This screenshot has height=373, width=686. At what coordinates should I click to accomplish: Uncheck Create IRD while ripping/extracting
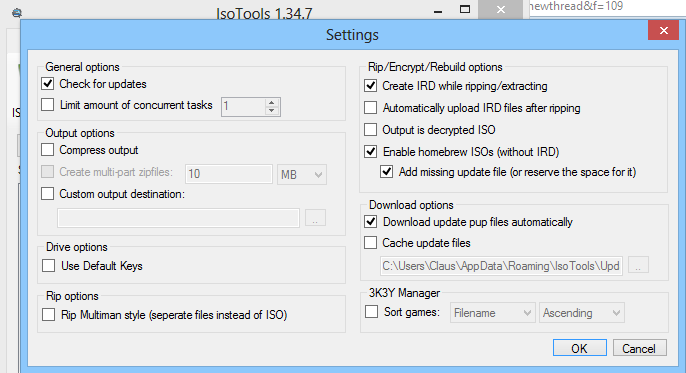(371, 85)
